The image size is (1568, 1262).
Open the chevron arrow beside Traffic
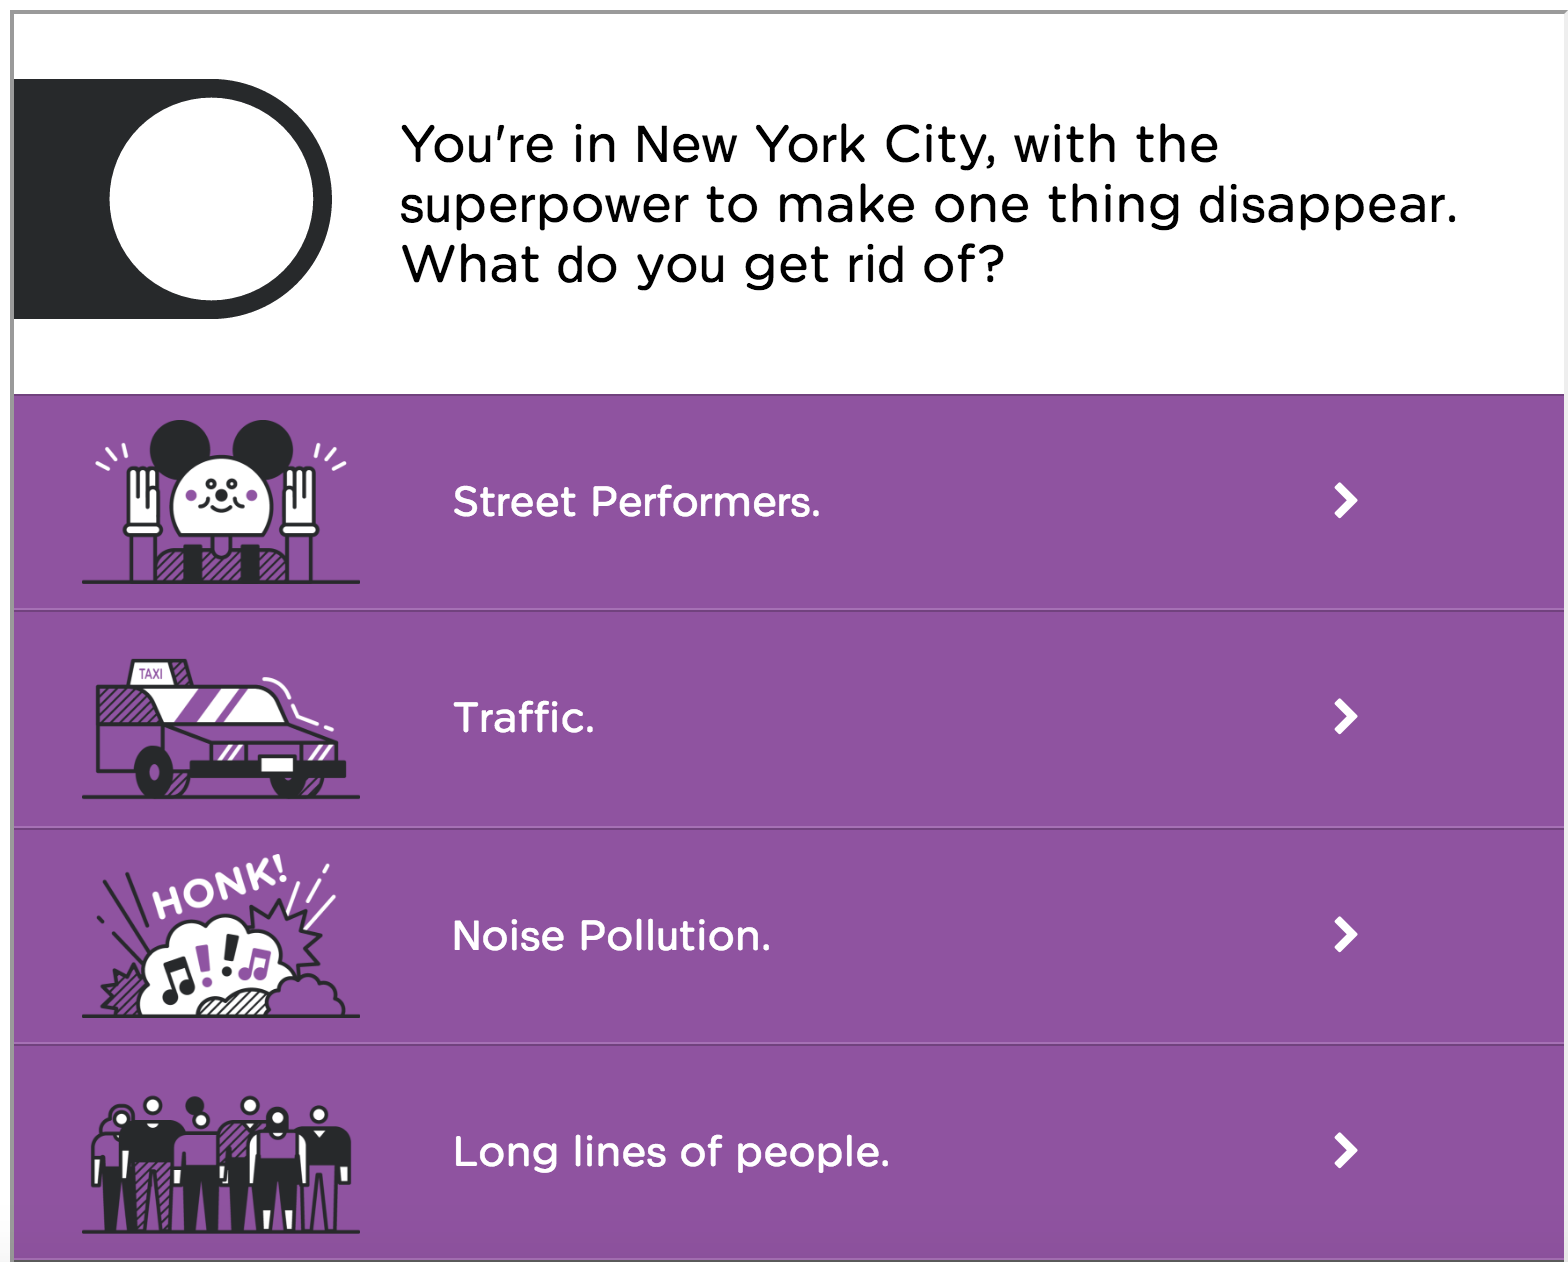pyautogui.click(x=1346, y=716)
